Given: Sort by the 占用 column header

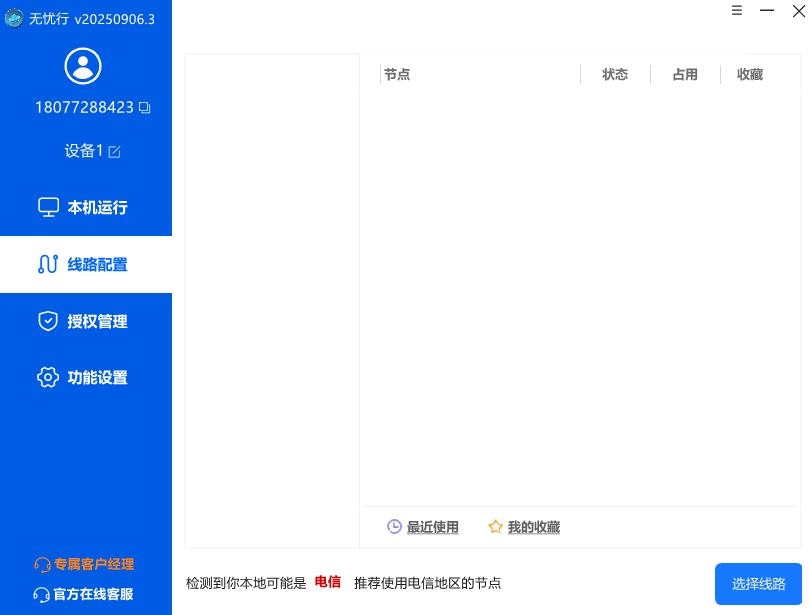Looking at the screenshot, I should [685, 75].
